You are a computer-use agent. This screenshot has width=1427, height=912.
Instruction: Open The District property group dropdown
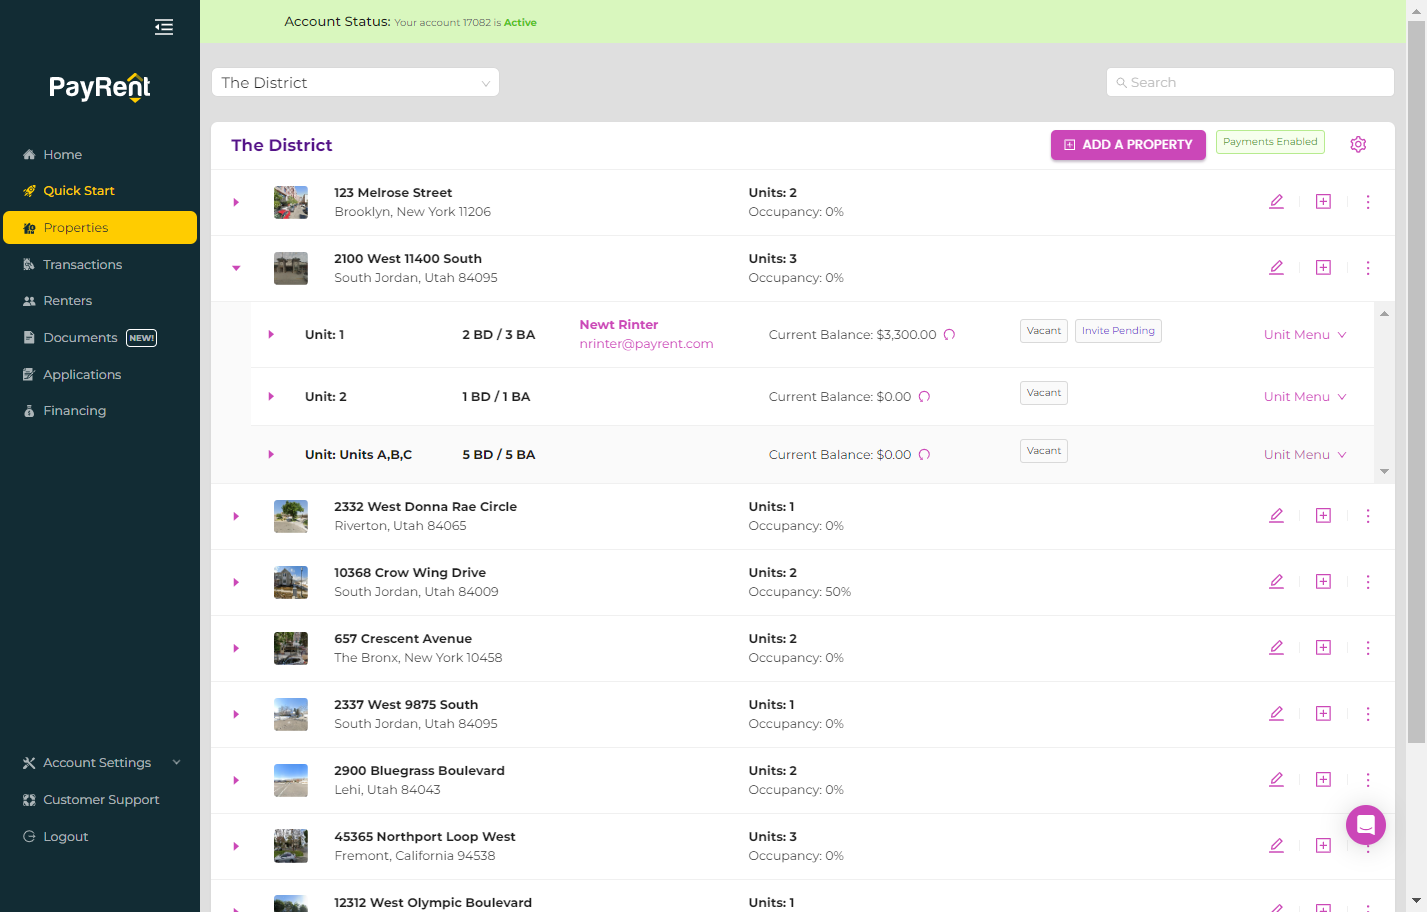(x=355, y=82)
